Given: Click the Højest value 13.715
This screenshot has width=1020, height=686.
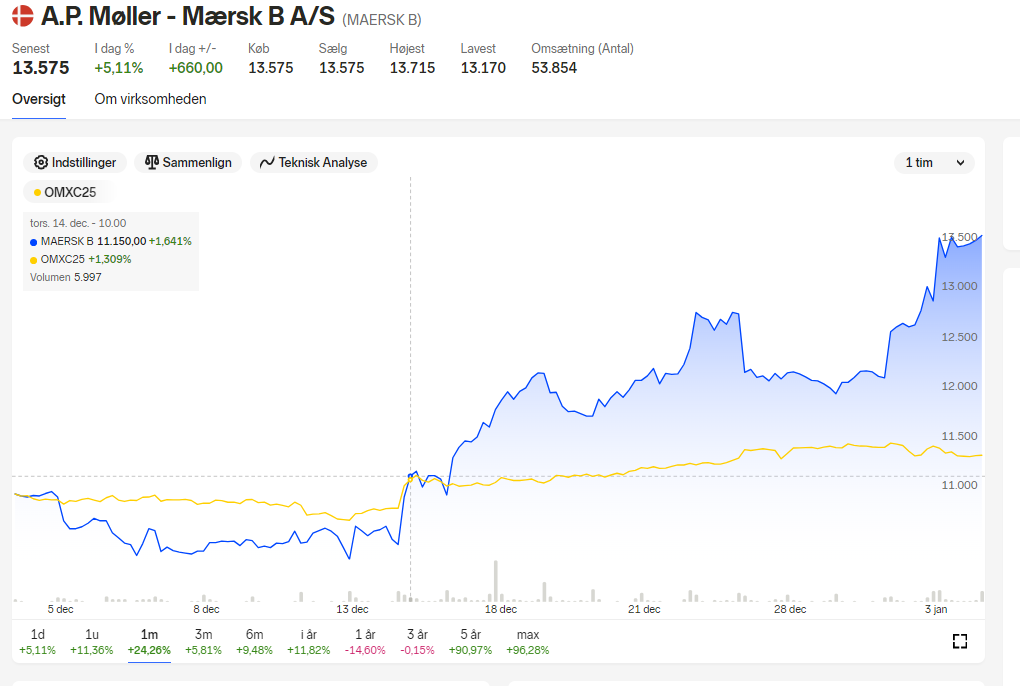Looking at the screenshot, I should (412, 68).
